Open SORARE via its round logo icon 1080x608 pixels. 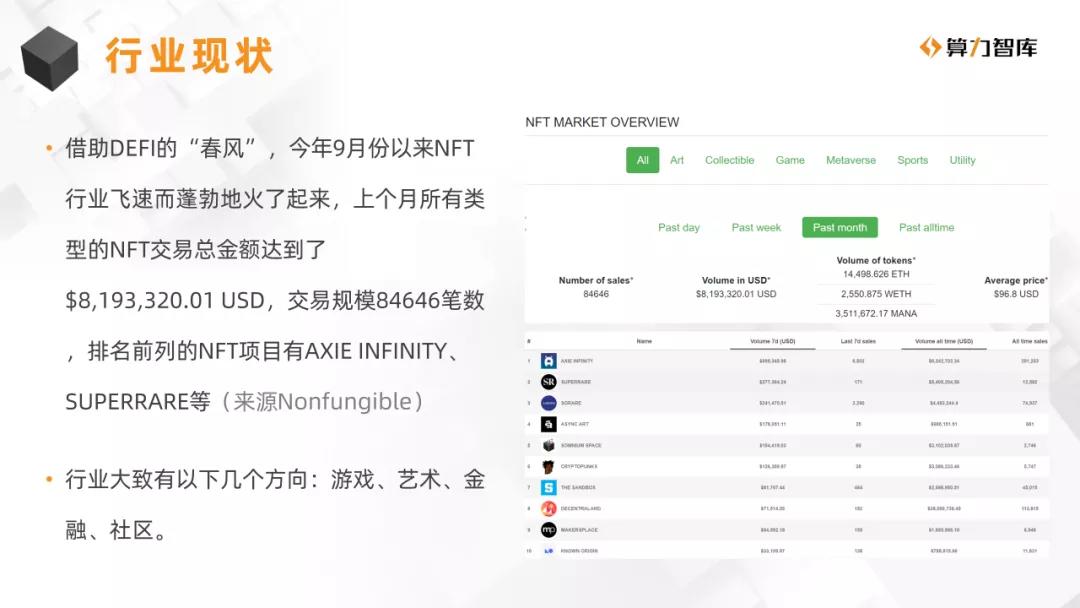click(x=547, y=404)
